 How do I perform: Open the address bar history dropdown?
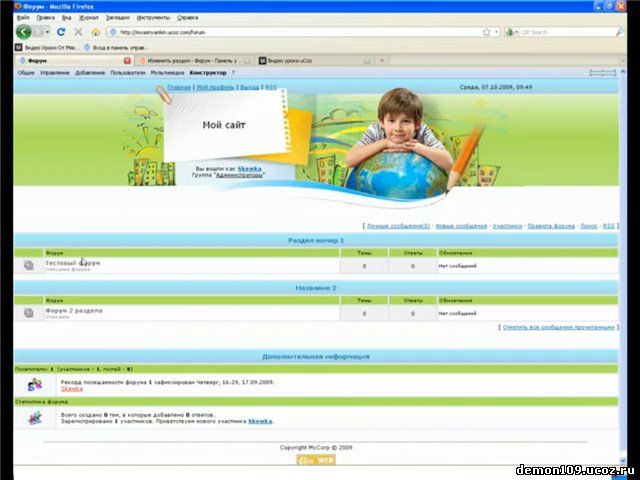click(496, 32)
